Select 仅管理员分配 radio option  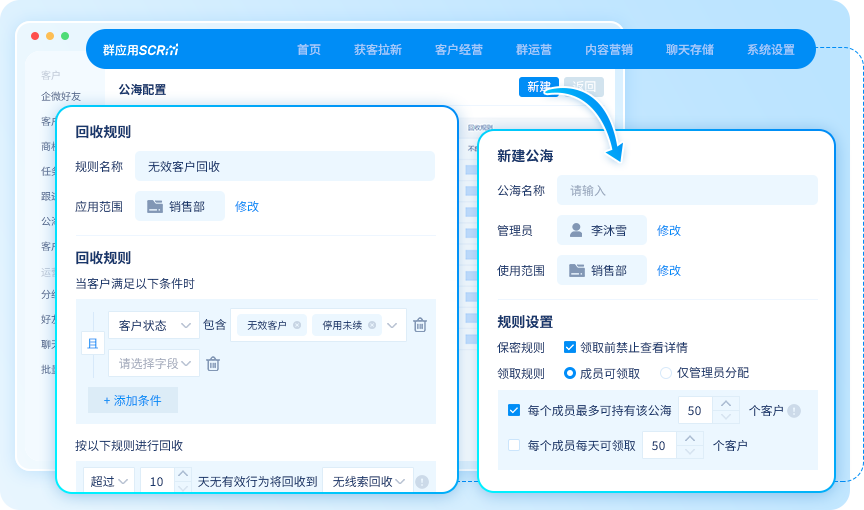coord(666,373)
